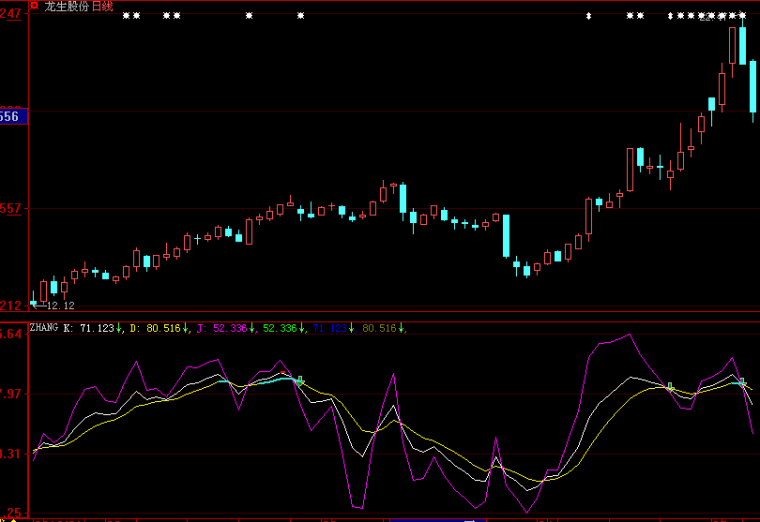Click the diamond-shaped marker in the top marker row
Image resolution: width=760 pixels, height=522 pixels.
[x=589, y=16]
